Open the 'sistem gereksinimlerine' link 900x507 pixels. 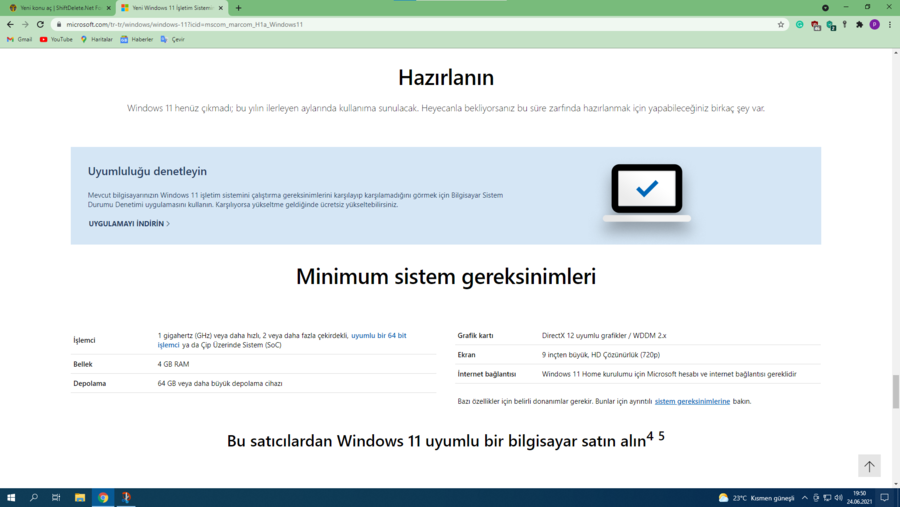(692, 401)
